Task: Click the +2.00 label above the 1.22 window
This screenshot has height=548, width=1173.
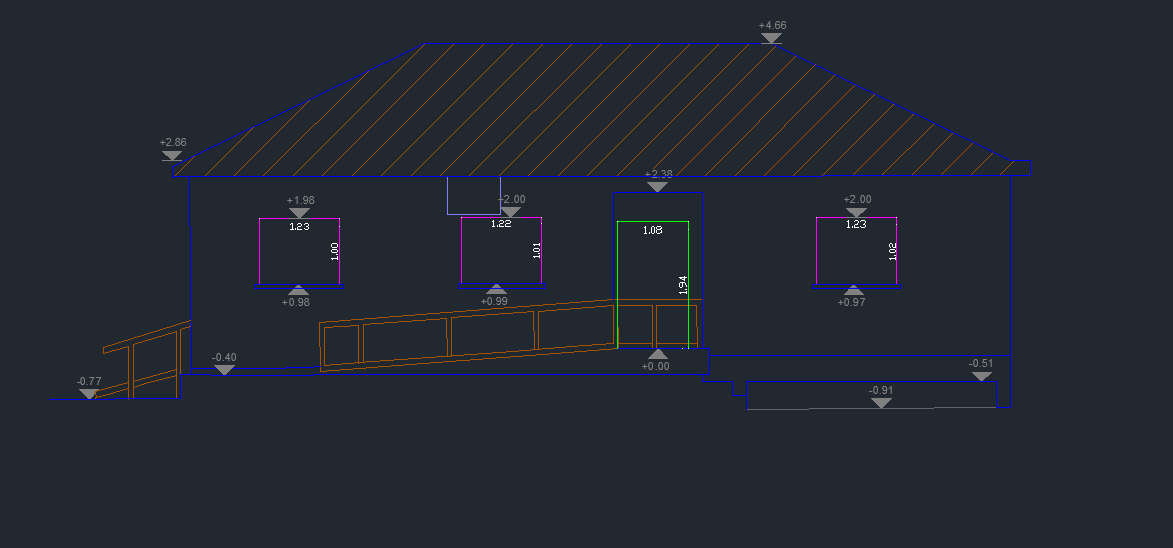Action: coord(512,200)
